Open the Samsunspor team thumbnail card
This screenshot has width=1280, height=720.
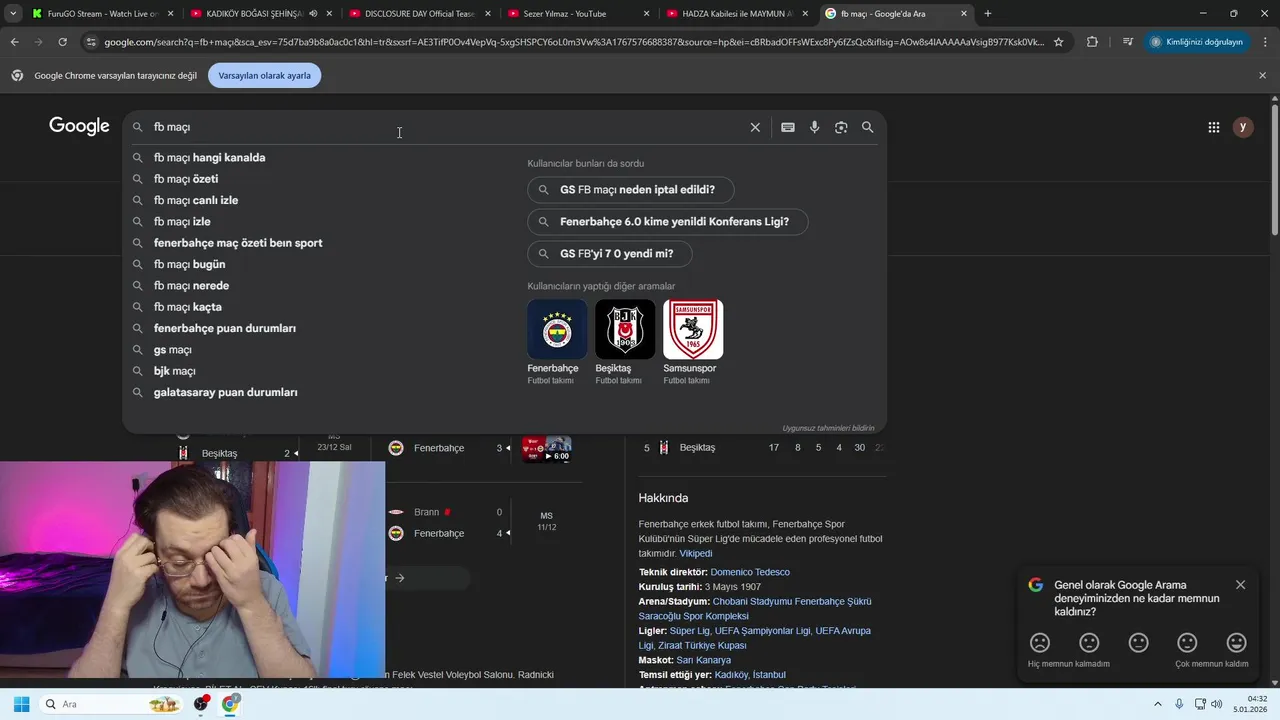[x=693, y=342]
